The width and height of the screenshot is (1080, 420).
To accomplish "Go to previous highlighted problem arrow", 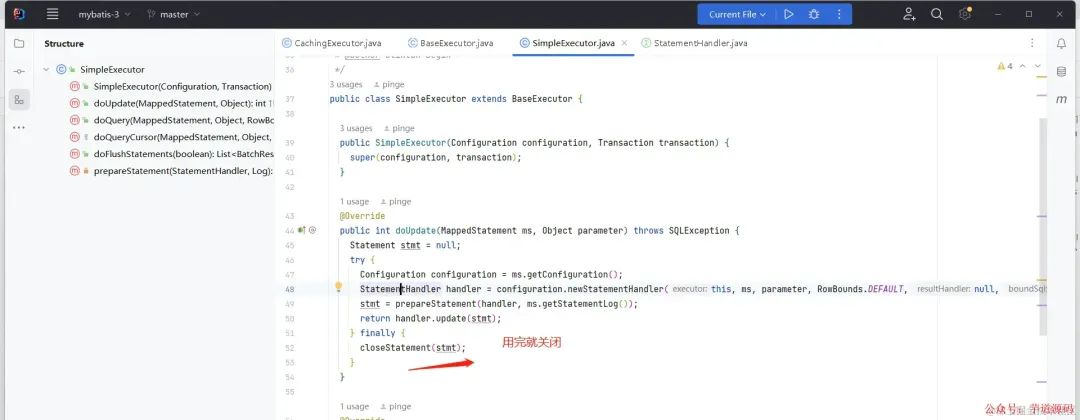I will pyautogui.click(x=1022, y=66).
